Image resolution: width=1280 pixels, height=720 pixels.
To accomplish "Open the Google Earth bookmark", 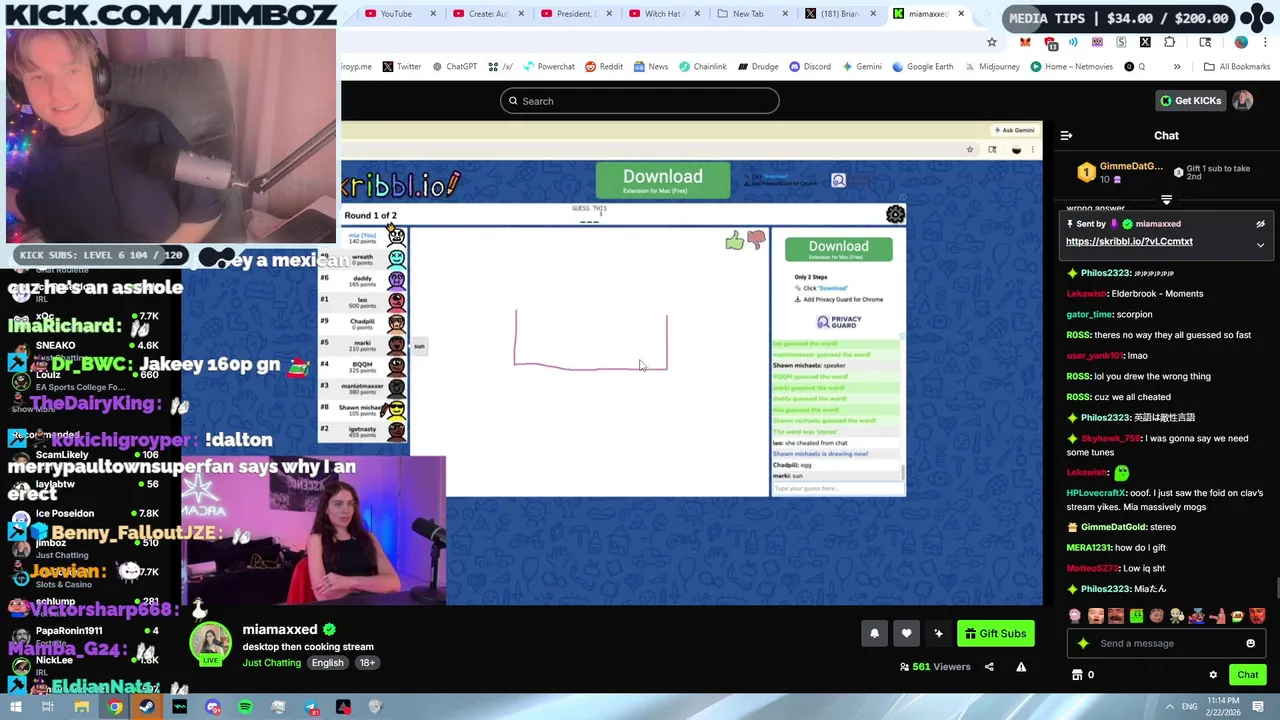I will click(923, 67).
